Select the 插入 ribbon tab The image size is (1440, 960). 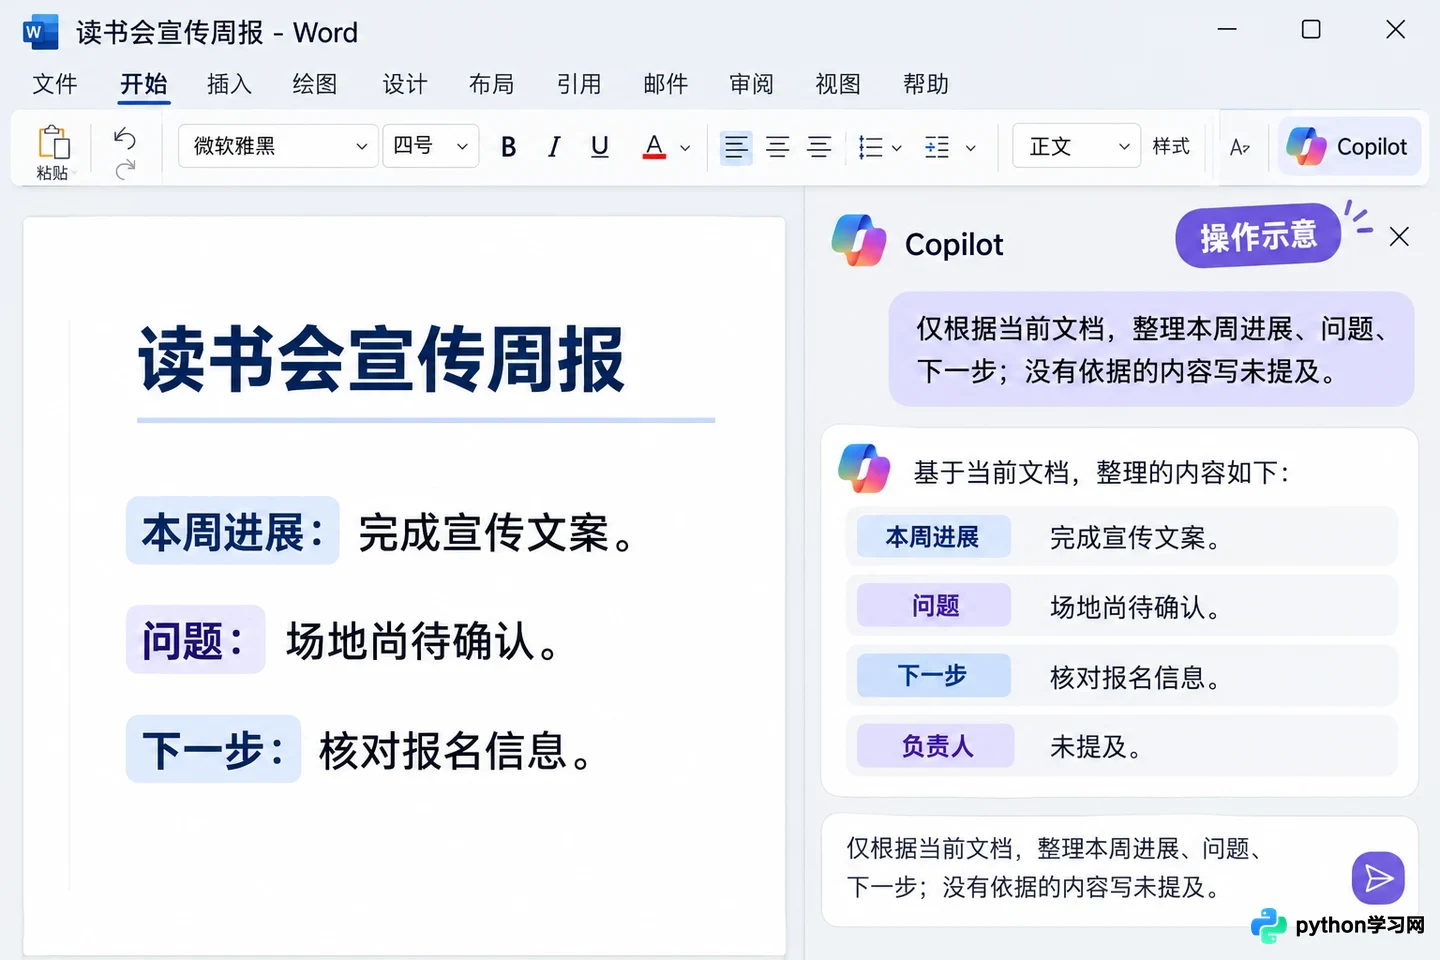pos(229,84)
